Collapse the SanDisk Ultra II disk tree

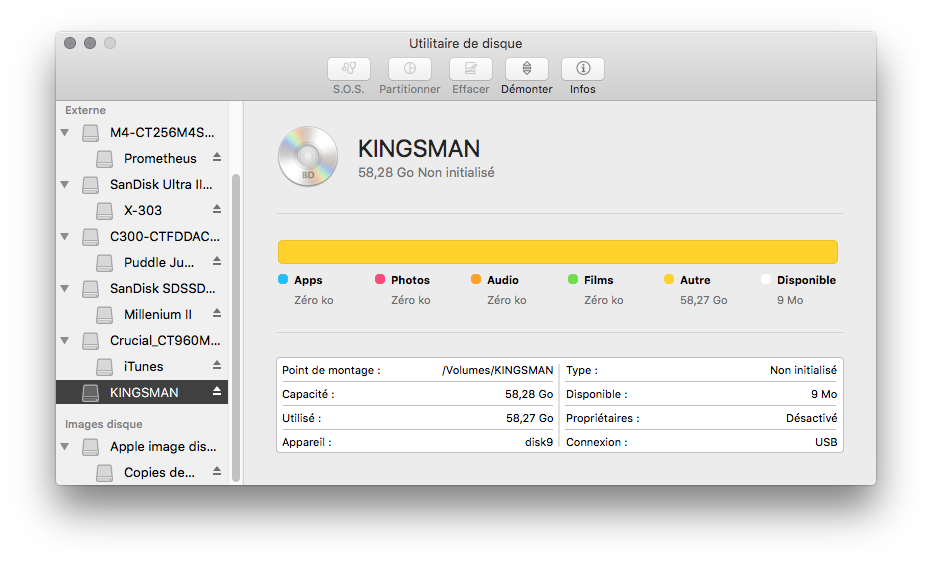coord(65,185)
